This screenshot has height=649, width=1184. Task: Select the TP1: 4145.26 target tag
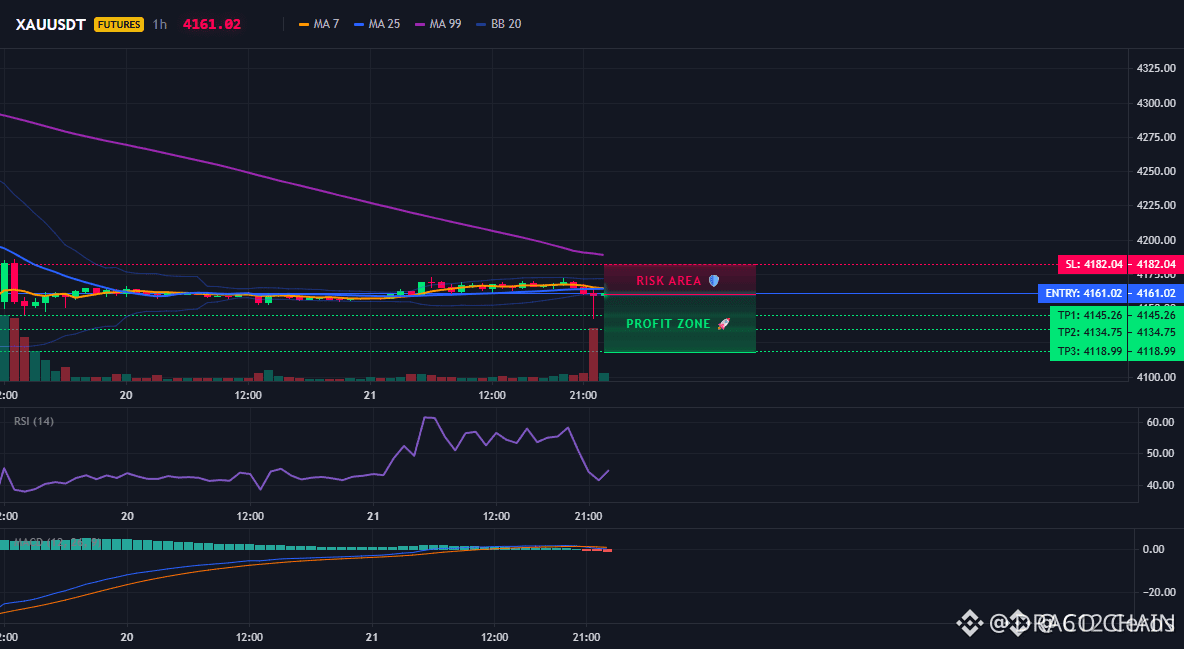(x=1088, y=315)
